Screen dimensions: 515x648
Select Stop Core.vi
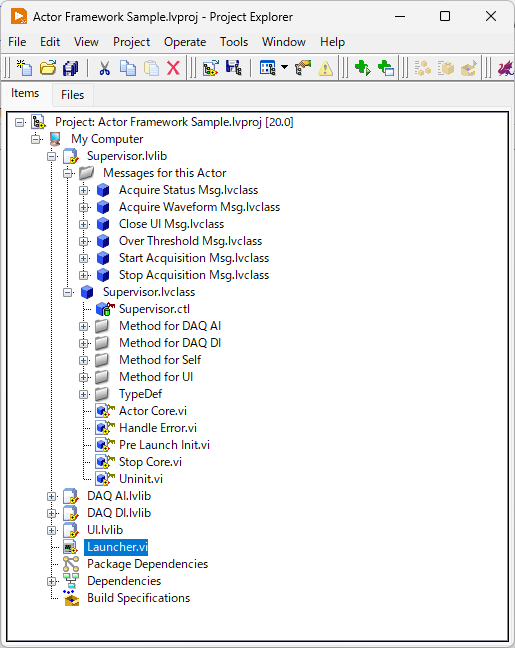point(150,462)
